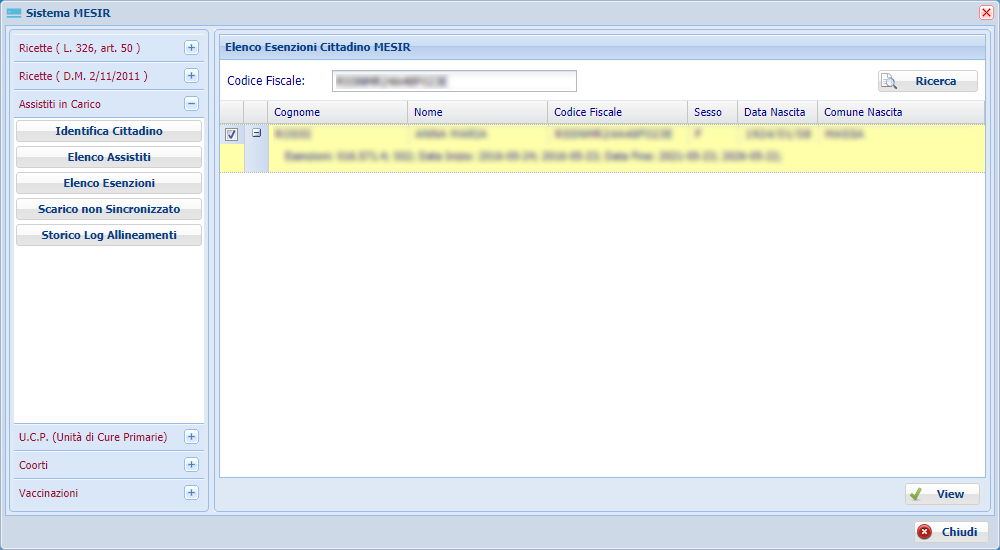This screenshot has height=550, width=1000.
Task: Open the Elenco Assistiti list
Action: tap(109, 158)
